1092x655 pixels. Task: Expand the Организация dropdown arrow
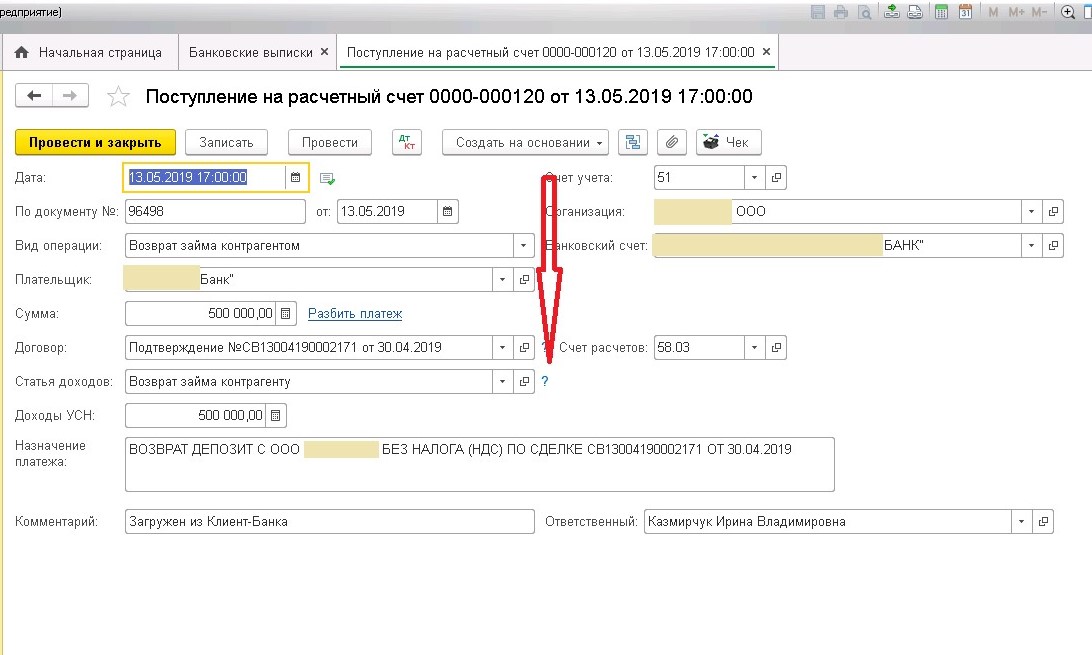(x=1031, y=211)
